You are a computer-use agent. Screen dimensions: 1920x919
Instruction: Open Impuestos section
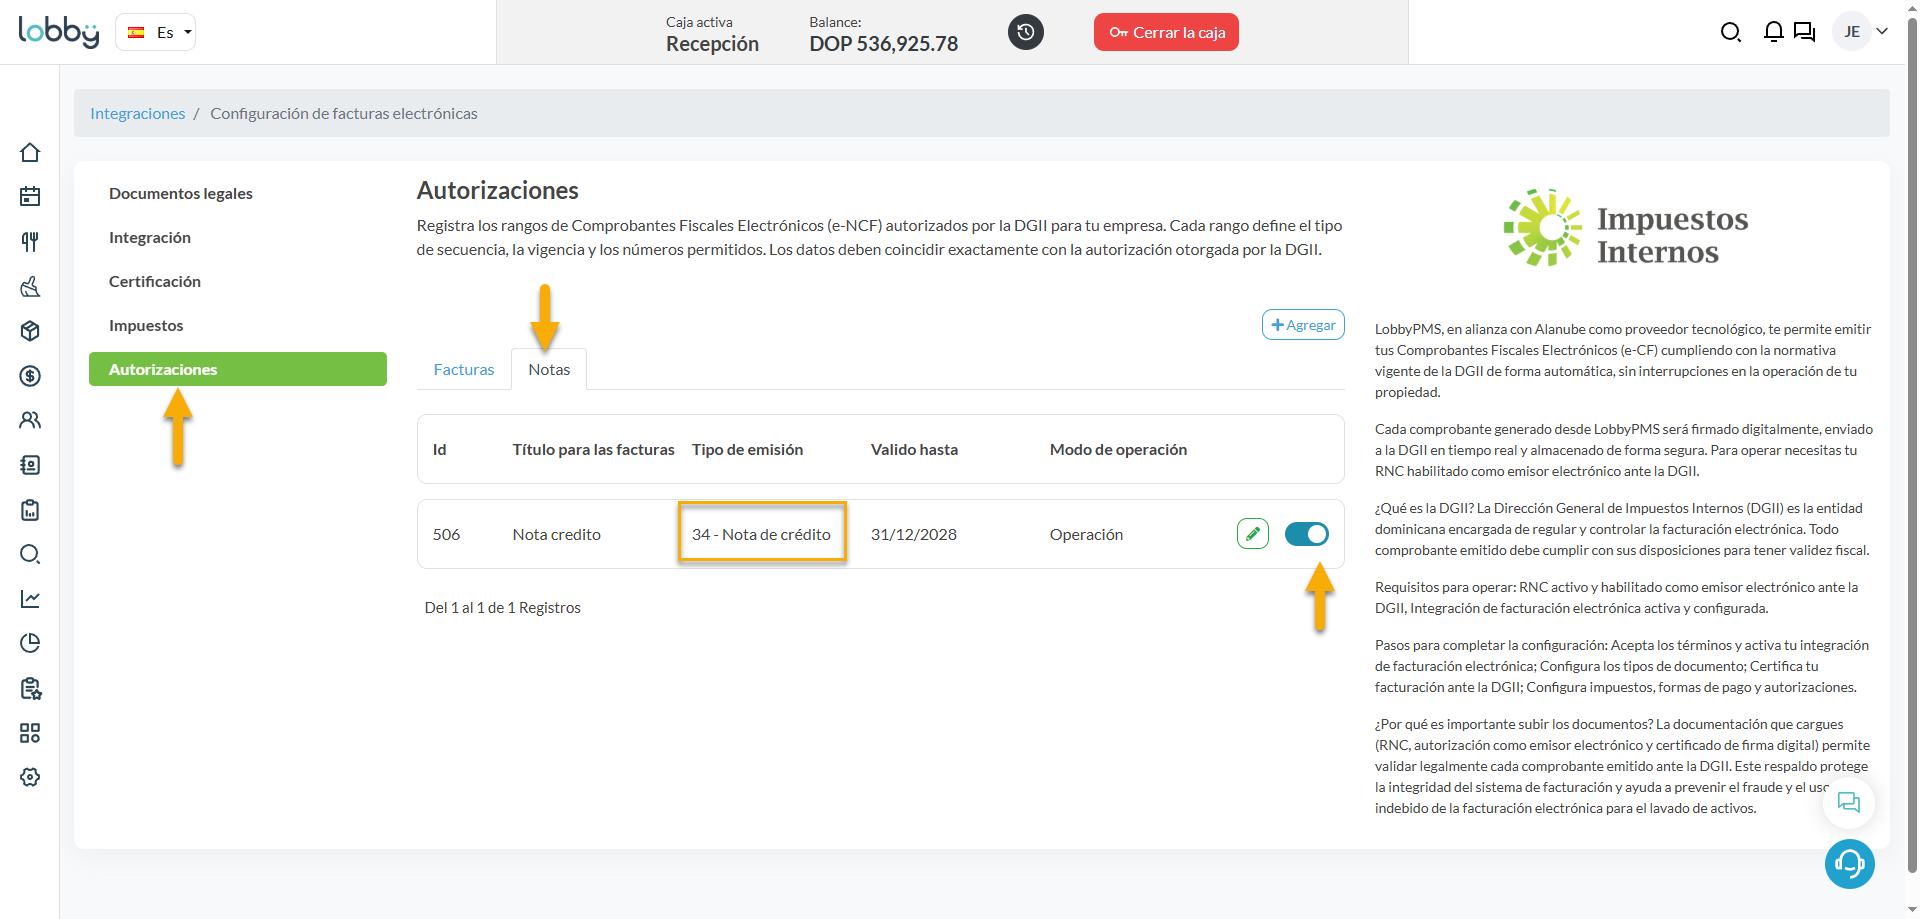coord(146,325)
